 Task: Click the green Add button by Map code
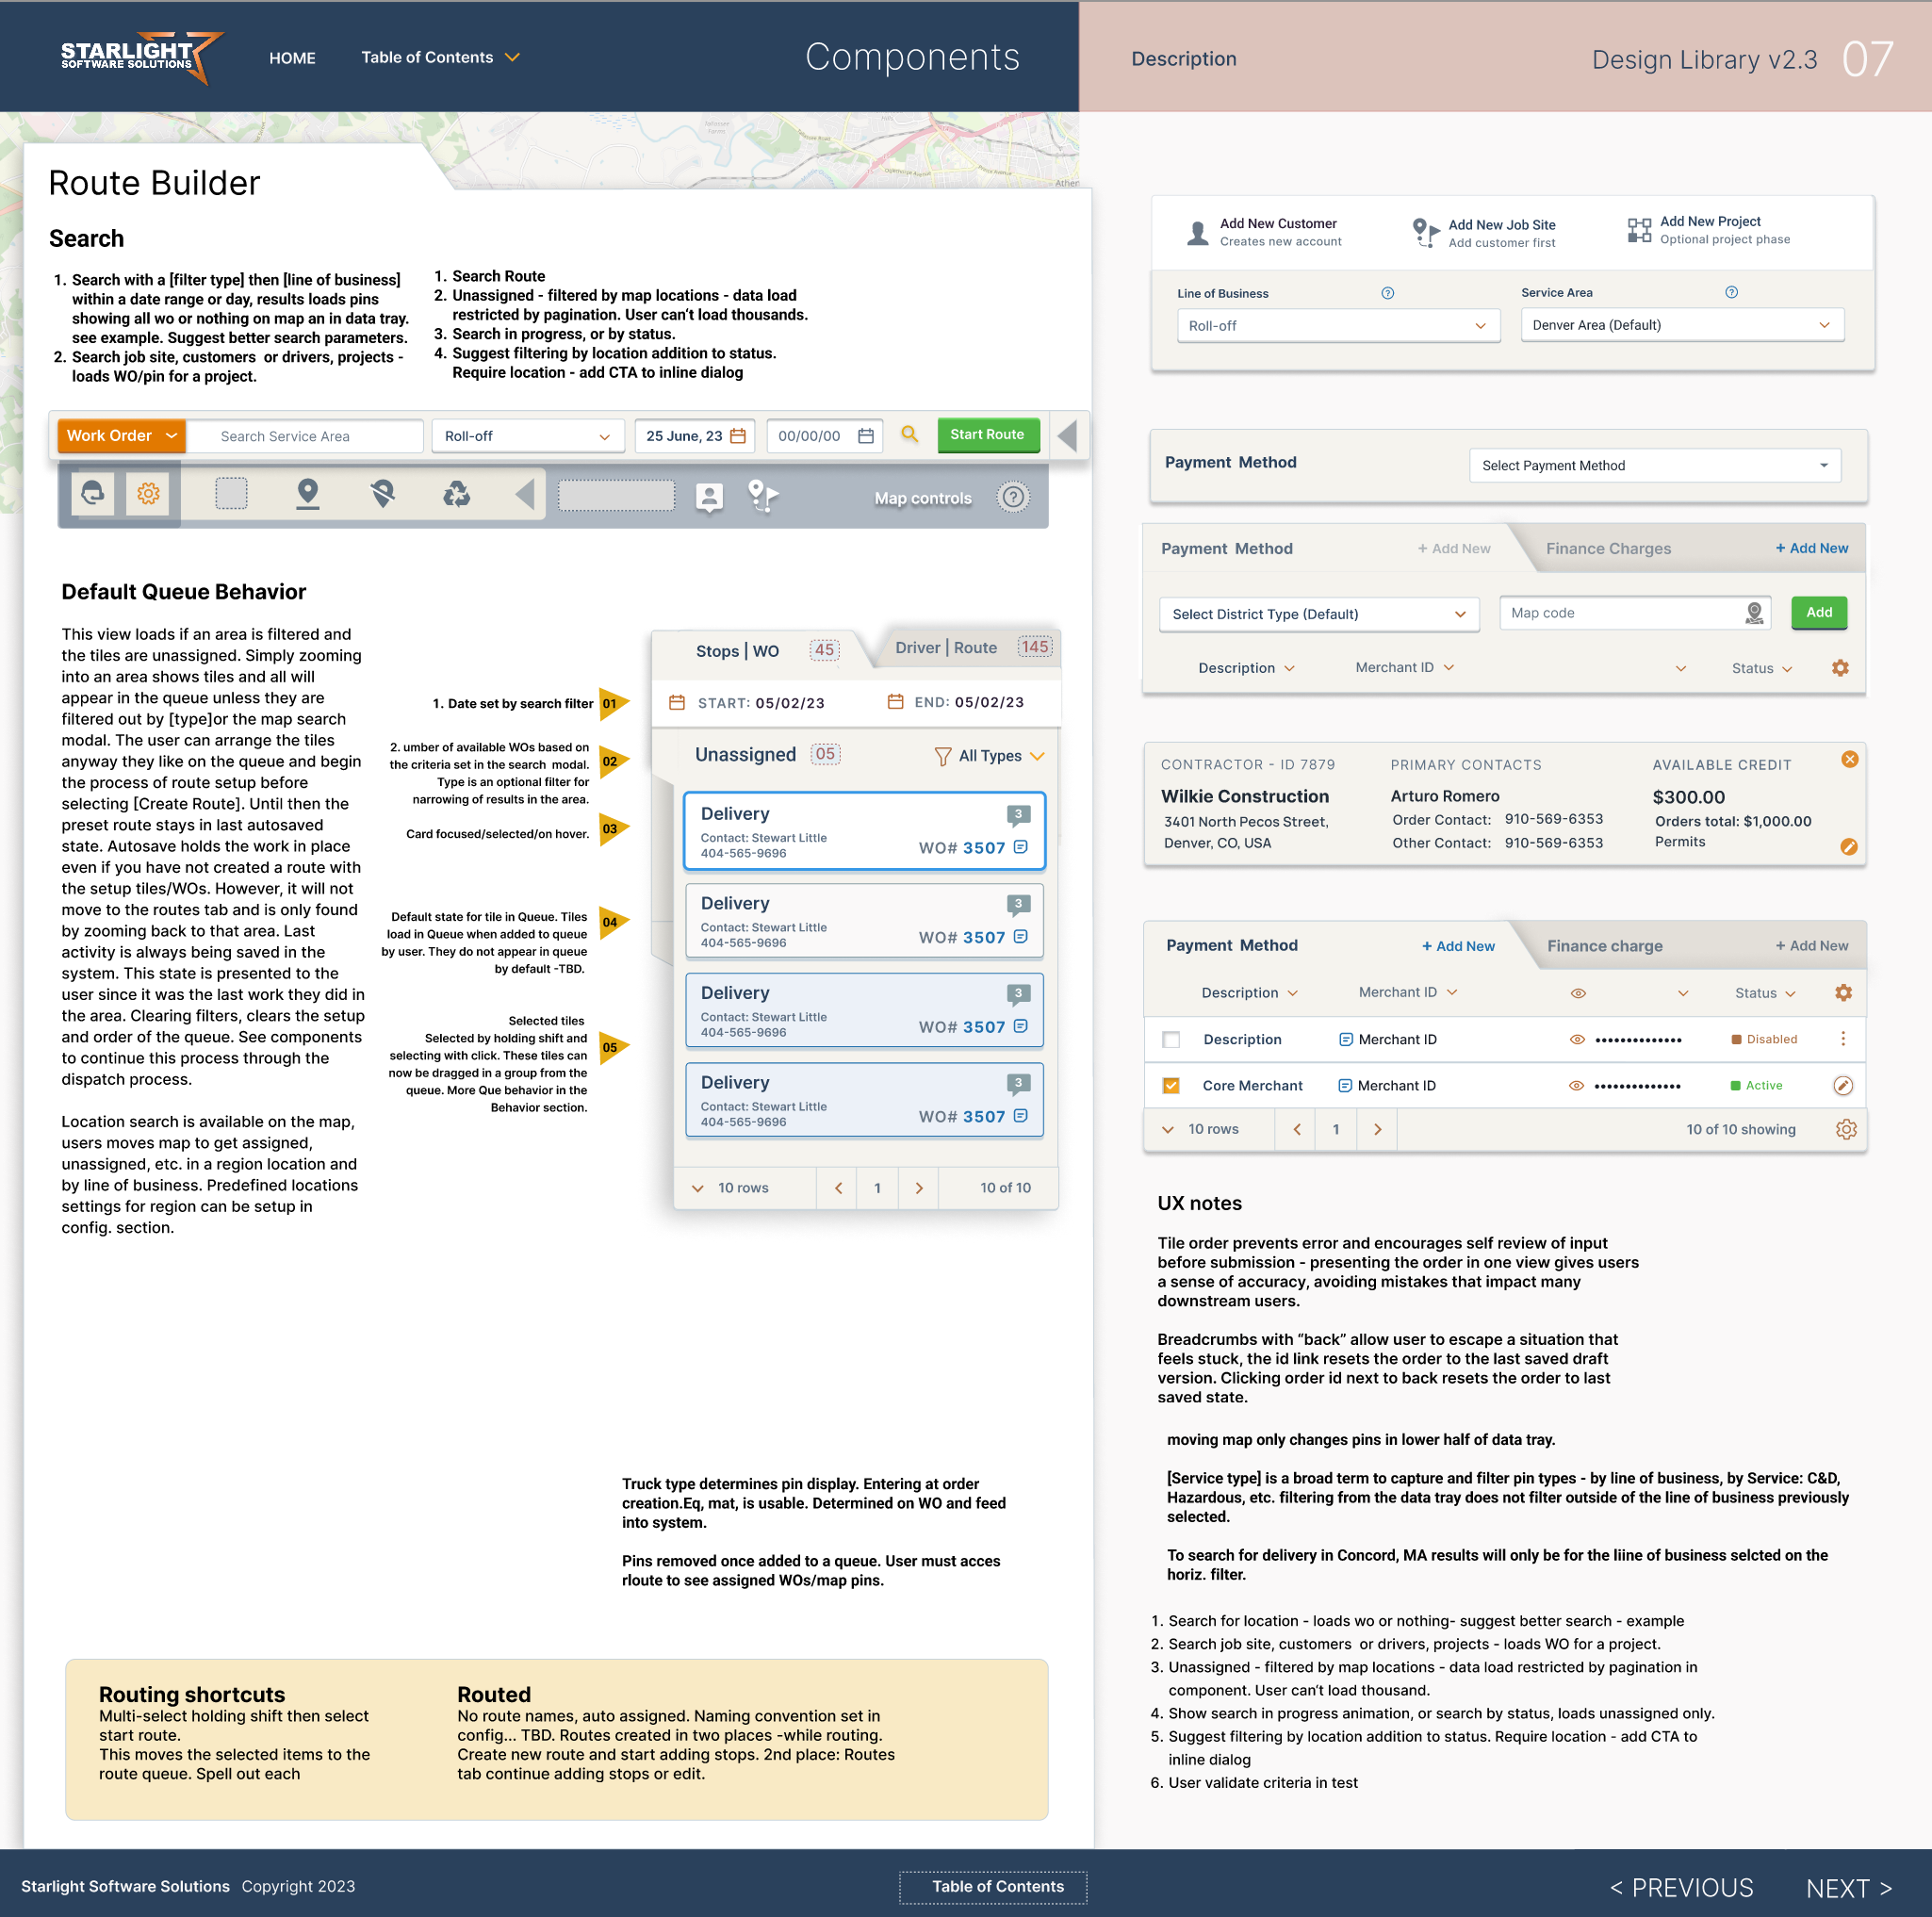point(1818,613)
